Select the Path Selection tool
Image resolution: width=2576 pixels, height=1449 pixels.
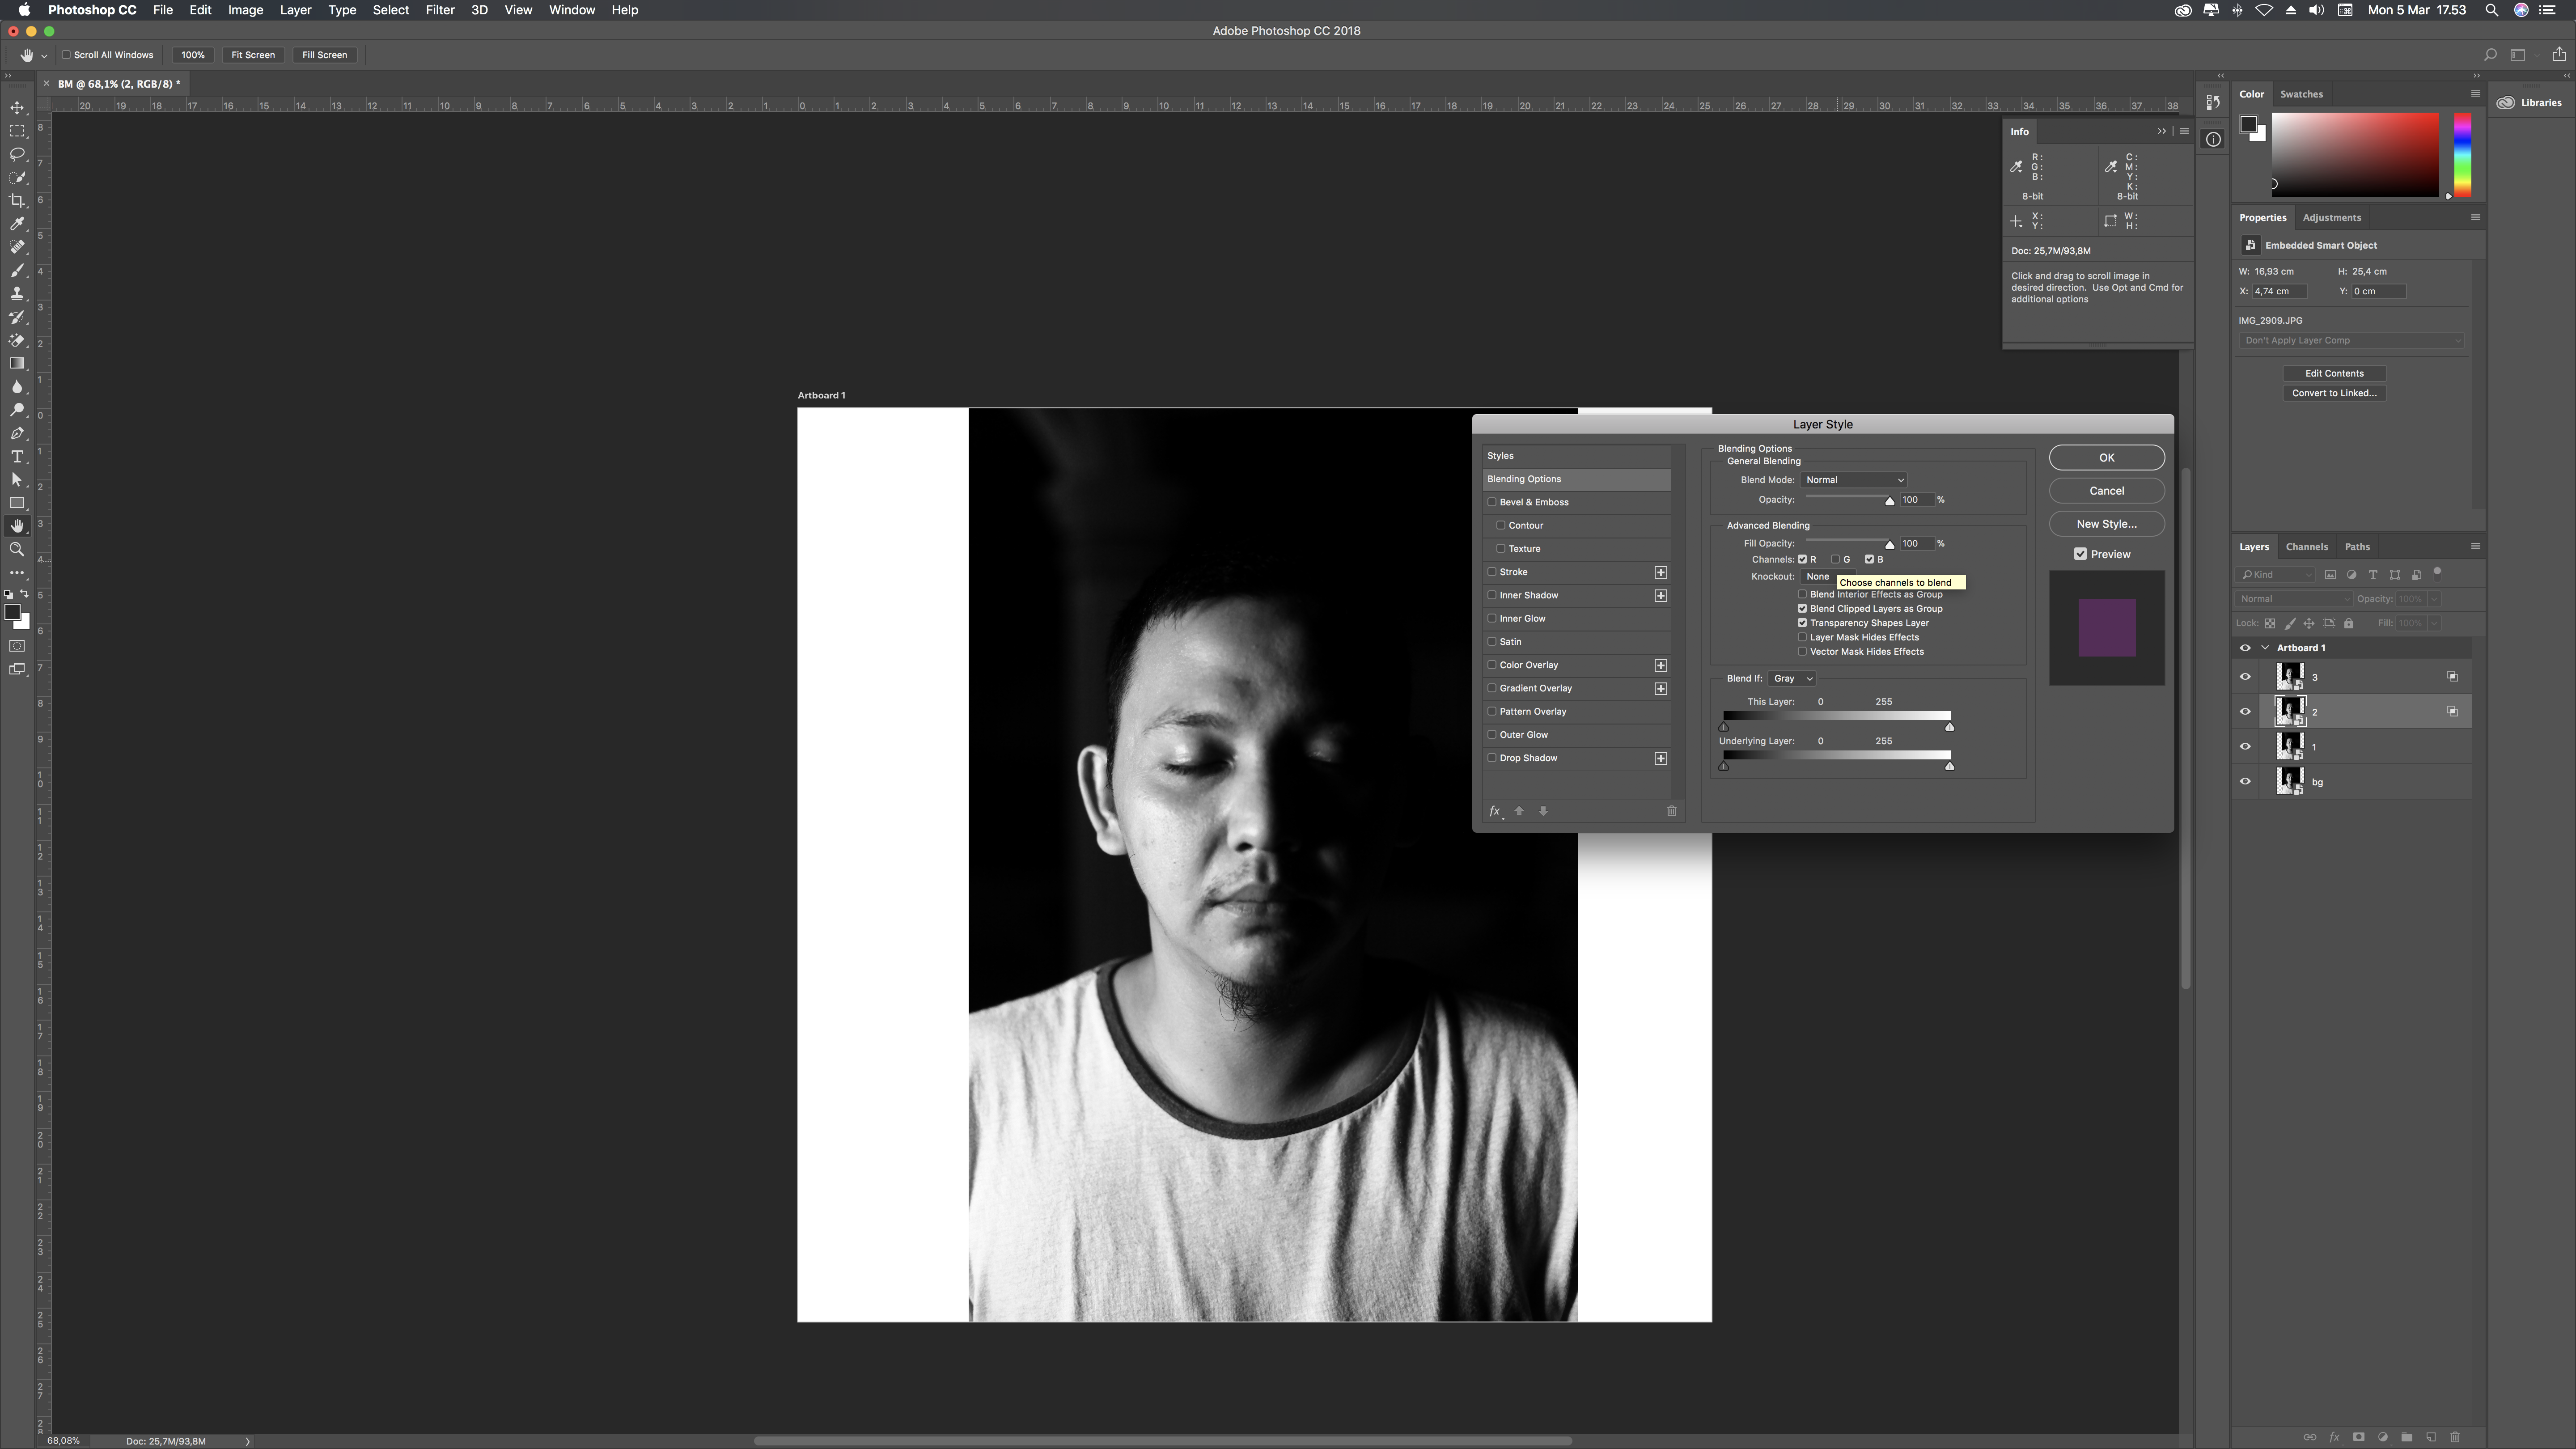(17, 479)
